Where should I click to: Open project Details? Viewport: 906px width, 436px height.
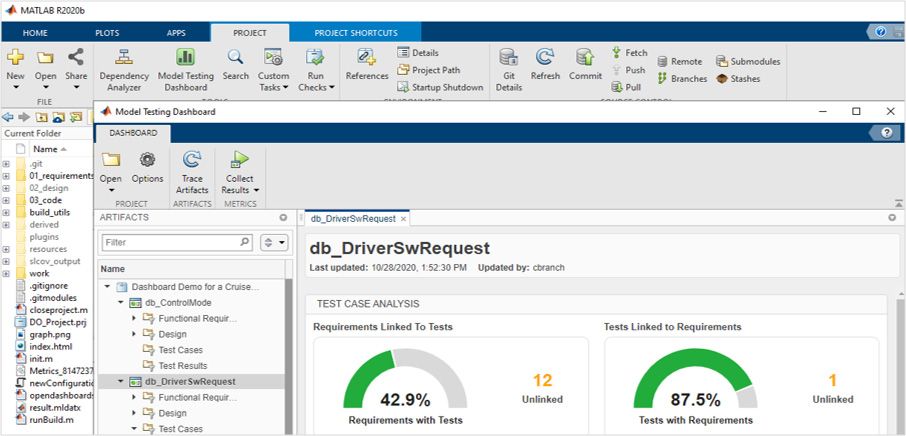click(418, 53)
